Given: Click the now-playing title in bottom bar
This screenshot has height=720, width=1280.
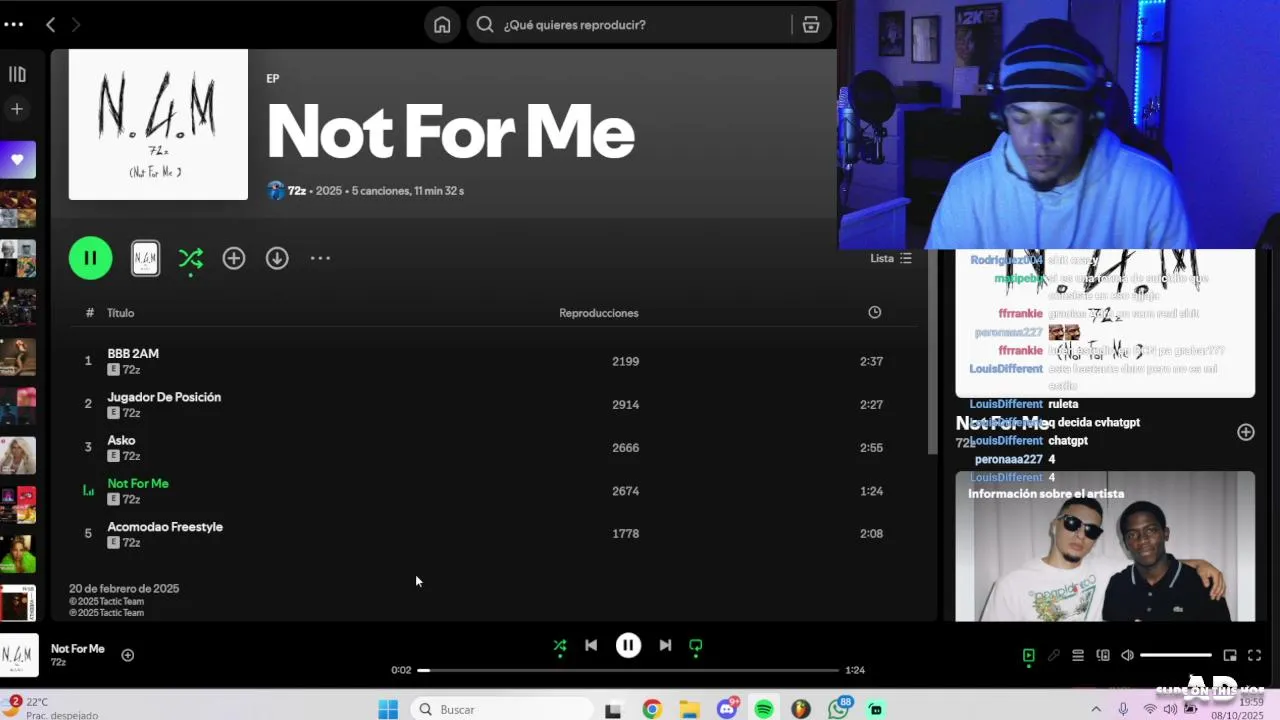Looking at the screenshot, I should [78, 649].
